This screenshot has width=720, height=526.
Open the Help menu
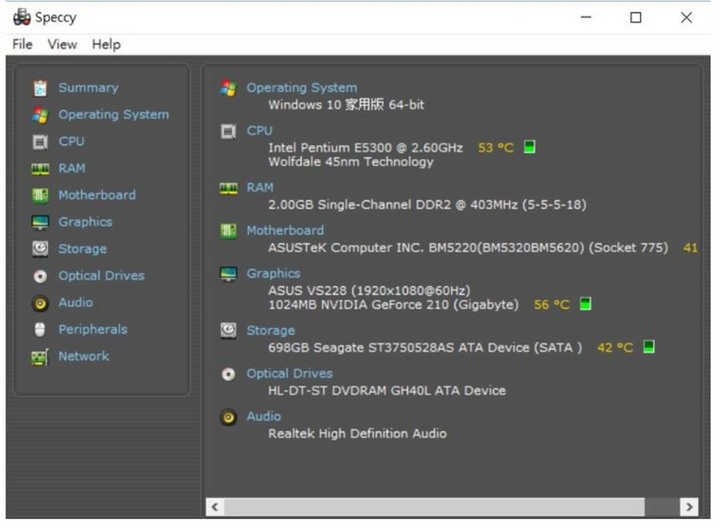tap(106, 45)
